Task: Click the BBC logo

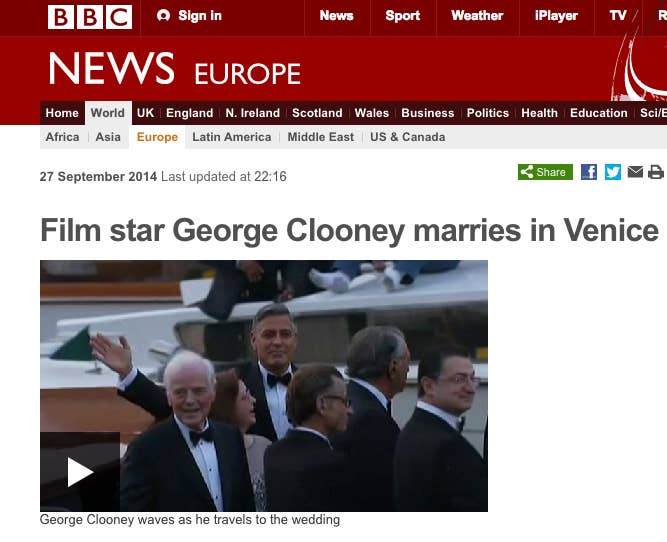Action: click(90, 17)
